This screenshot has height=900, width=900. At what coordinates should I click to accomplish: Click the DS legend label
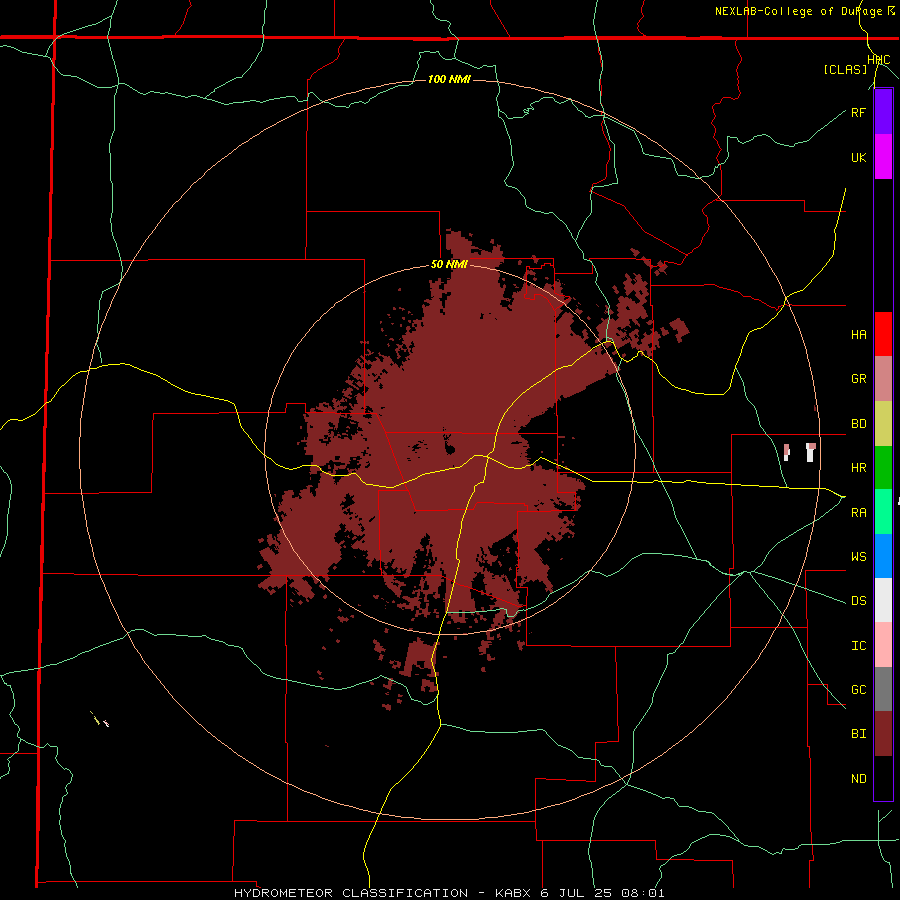click(x=859, y=601)
